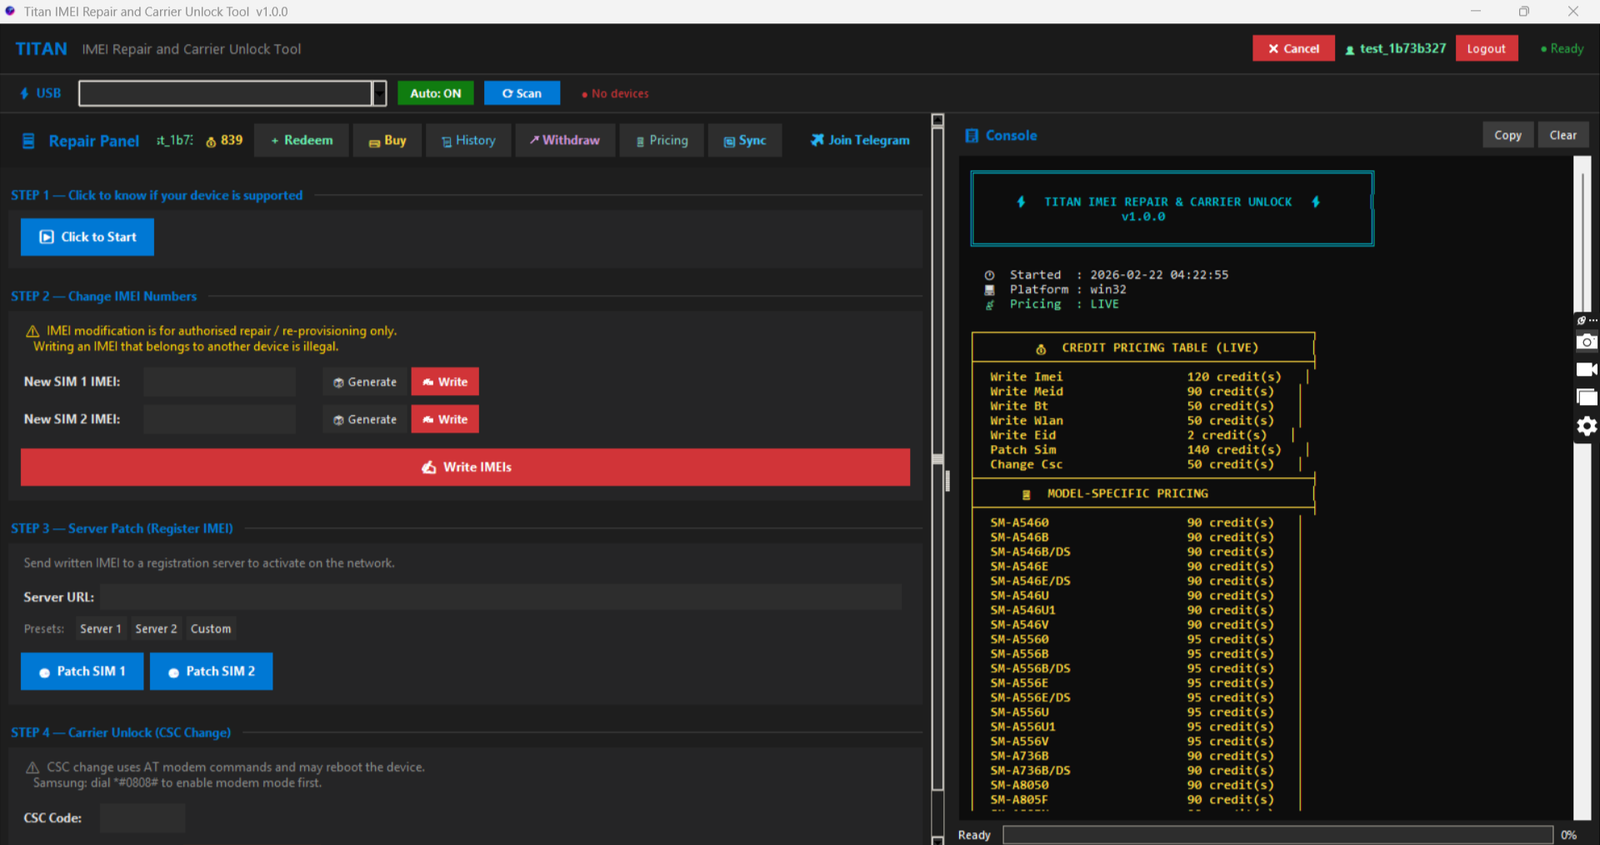Click the video record icon on right edge
This screenshot has height=845, width=1600.
pyautogui.click(x=1586, y=370)
